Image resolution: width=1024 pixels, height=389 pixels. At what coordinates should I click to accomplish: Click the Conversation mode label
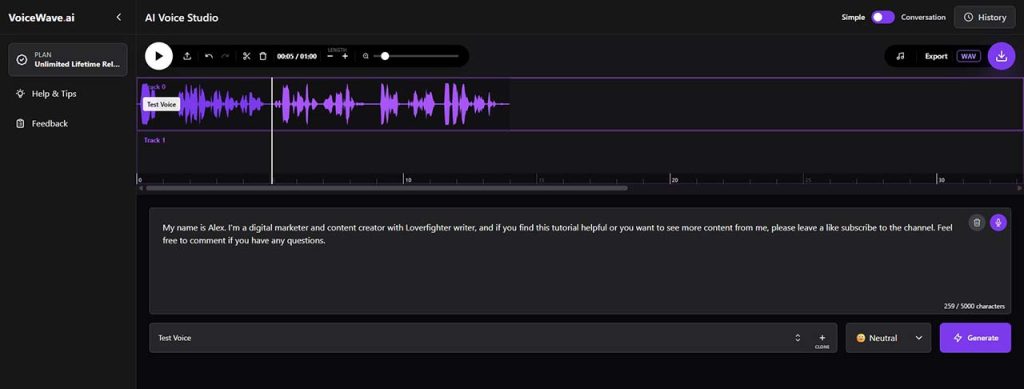click(923, 17)
